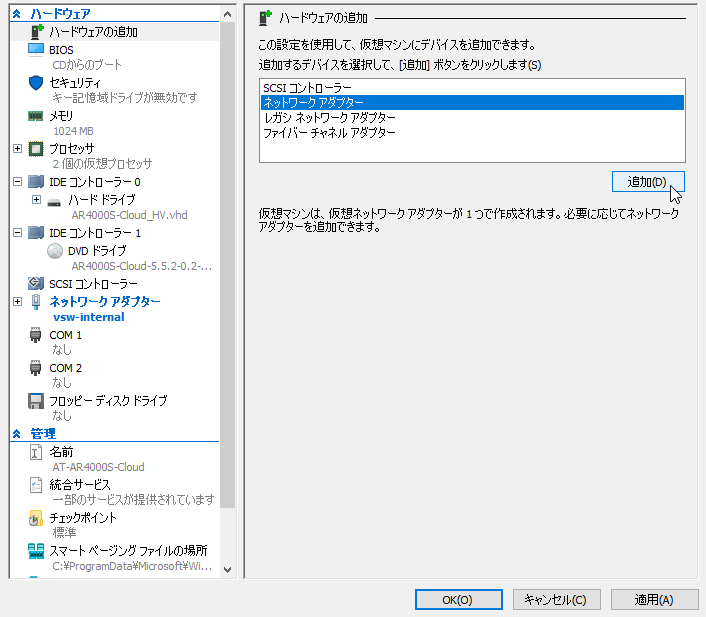Open the フロッピー ディスク ドライブ item

click(108, 401)
